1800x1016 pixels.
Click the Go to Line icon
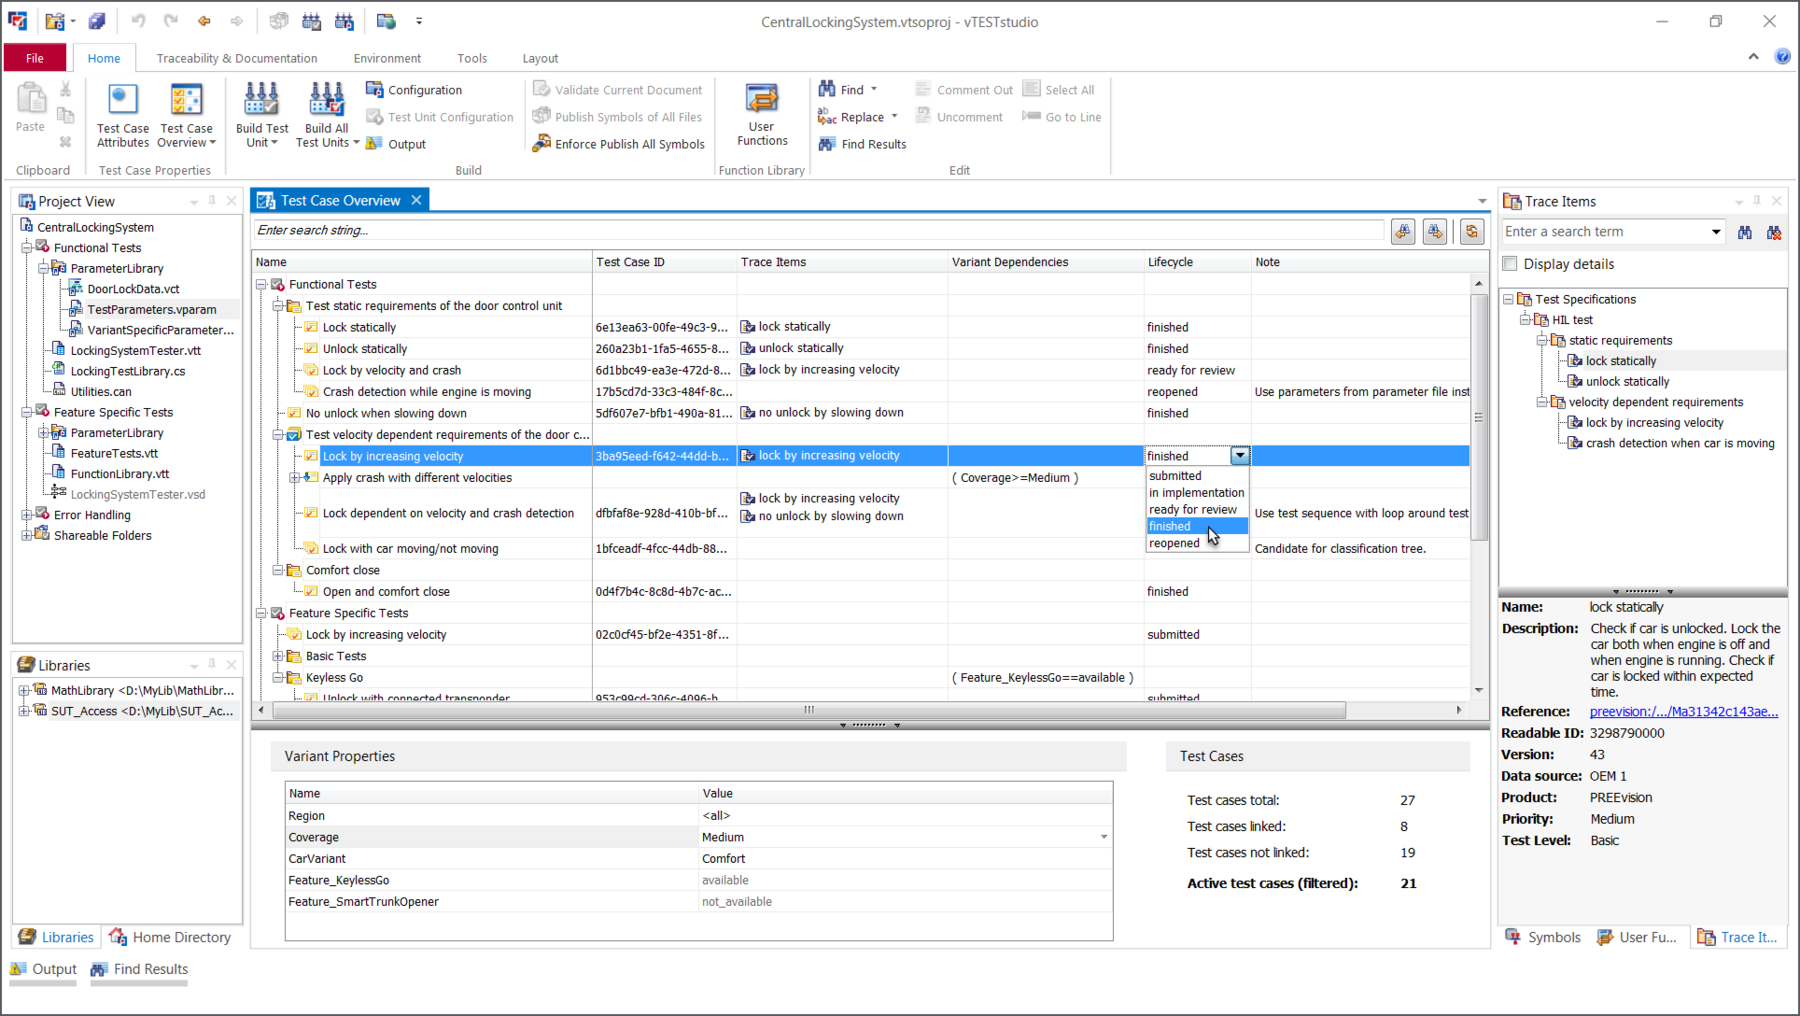(1031, 116)
